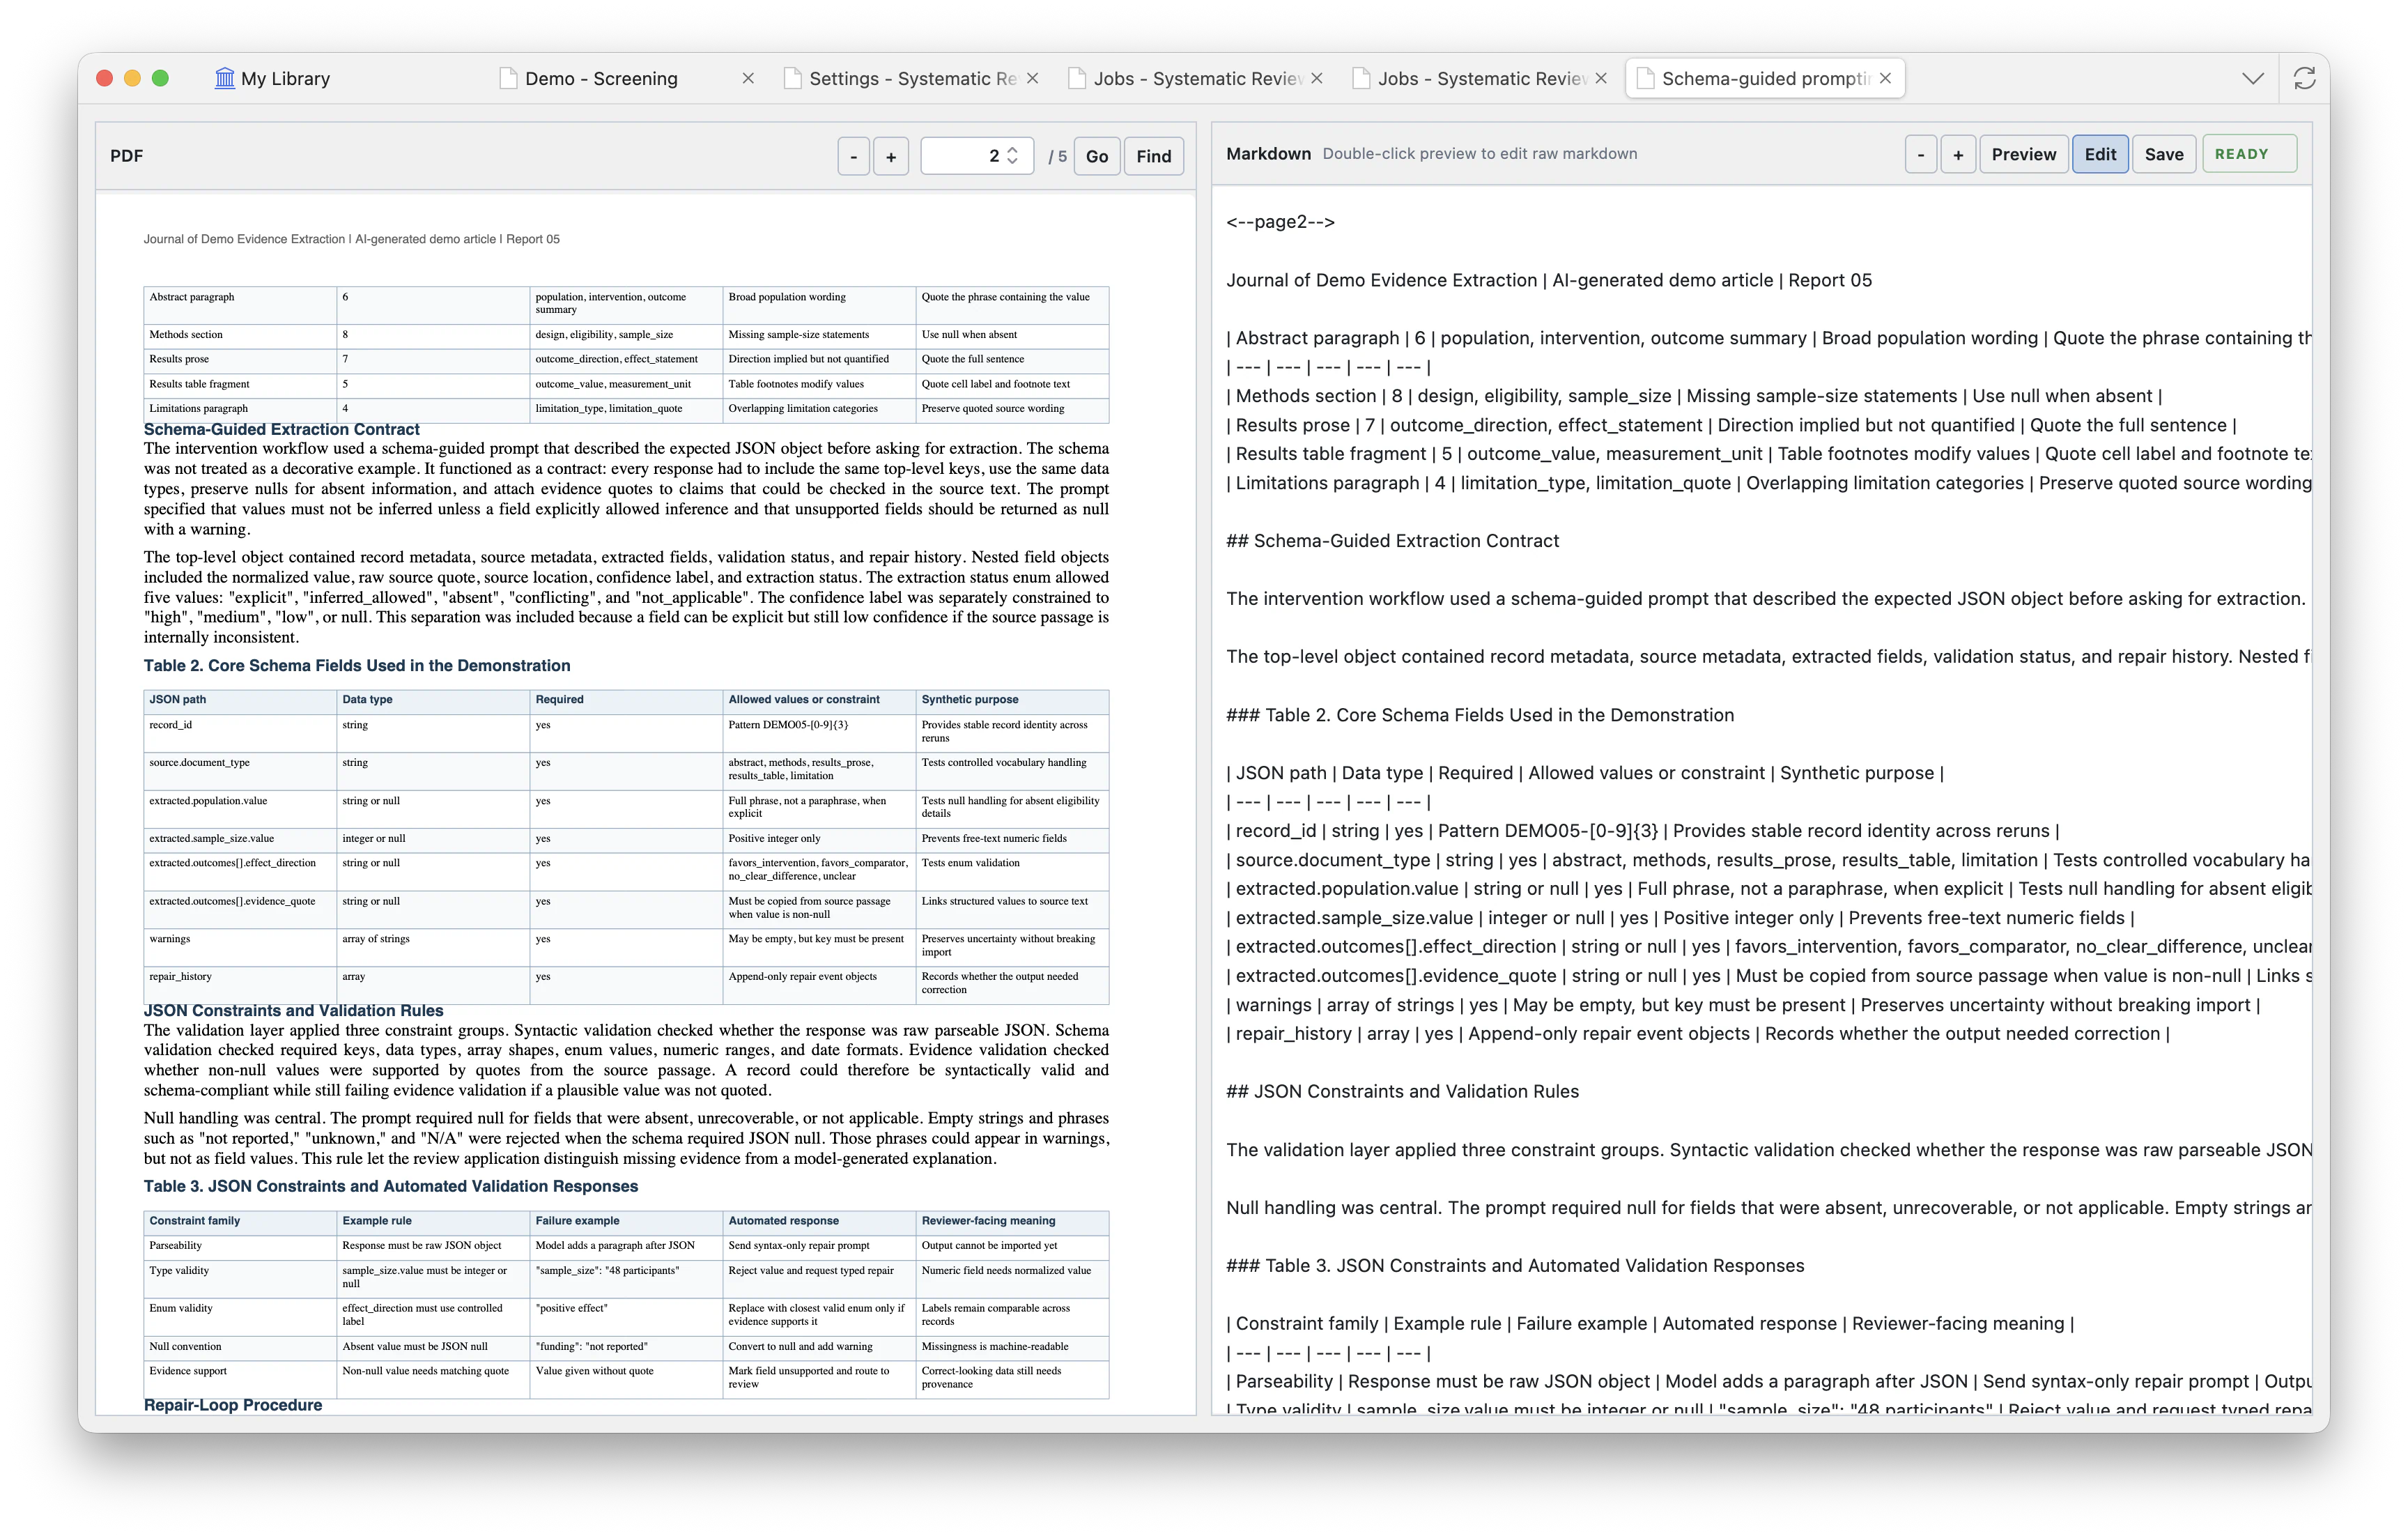The width and height of the screenshot is (2408, 1536).
Task: Click document icon on Settings tab
Action: pyautogui.click(x=792, y=78)
